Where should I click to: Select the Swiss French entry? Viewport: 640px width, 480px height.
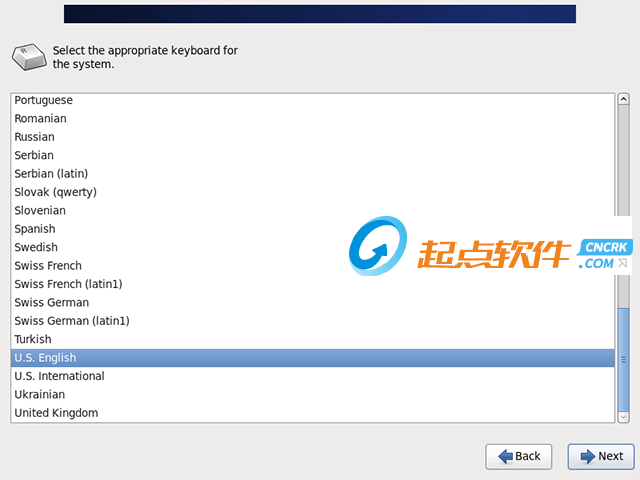[x=313, y=266]
